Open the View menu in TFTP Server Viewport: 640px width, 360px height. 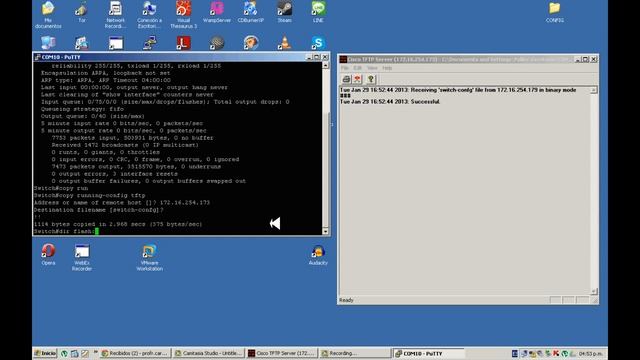point(372,68)
